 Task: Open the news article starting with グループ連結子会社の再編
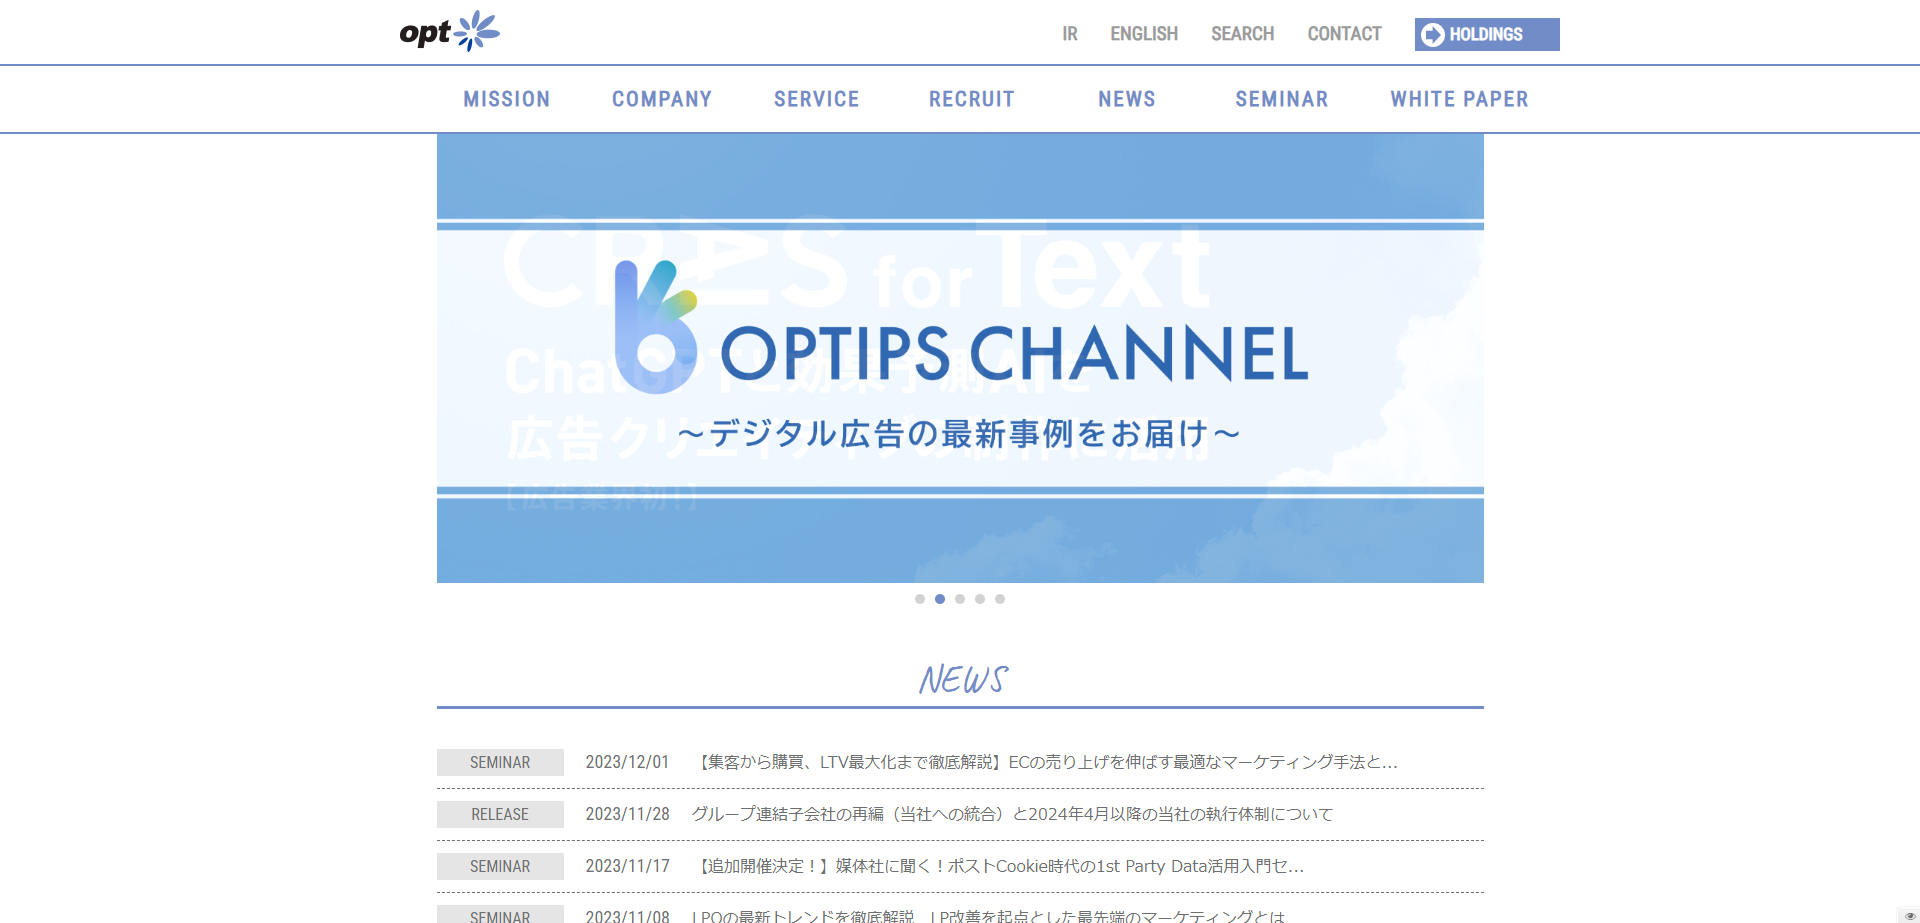pyautogui.click(x=1012, y=814)
